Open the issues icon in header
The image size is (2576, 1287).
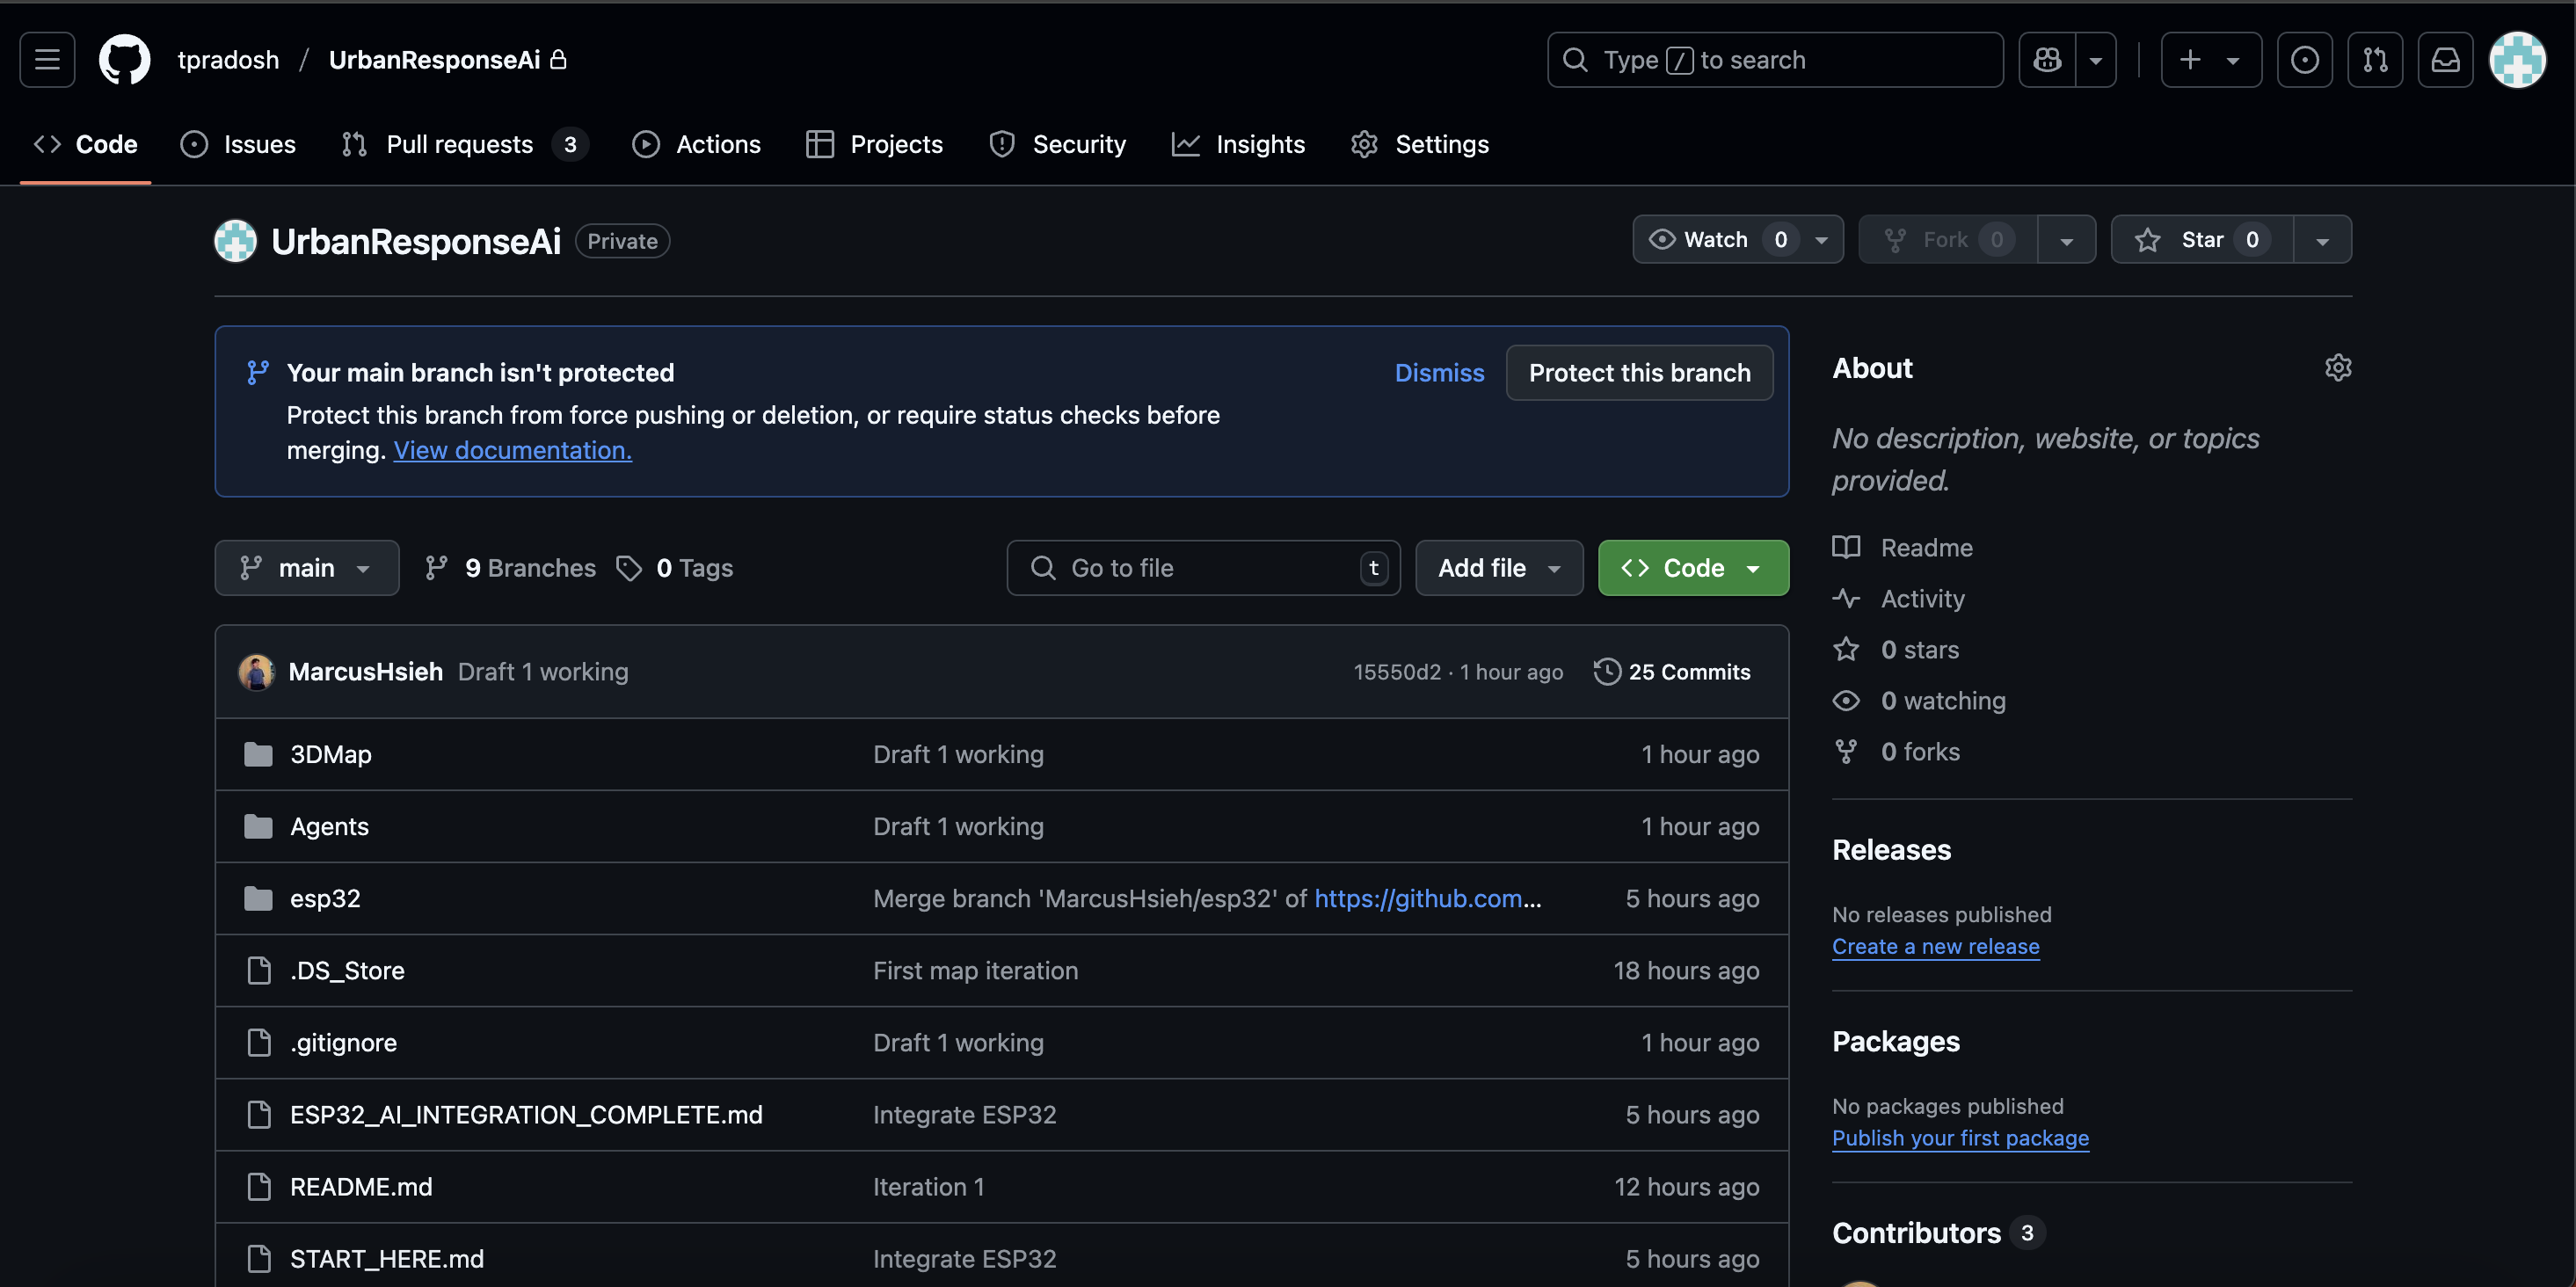click(x=2304, y=60)
